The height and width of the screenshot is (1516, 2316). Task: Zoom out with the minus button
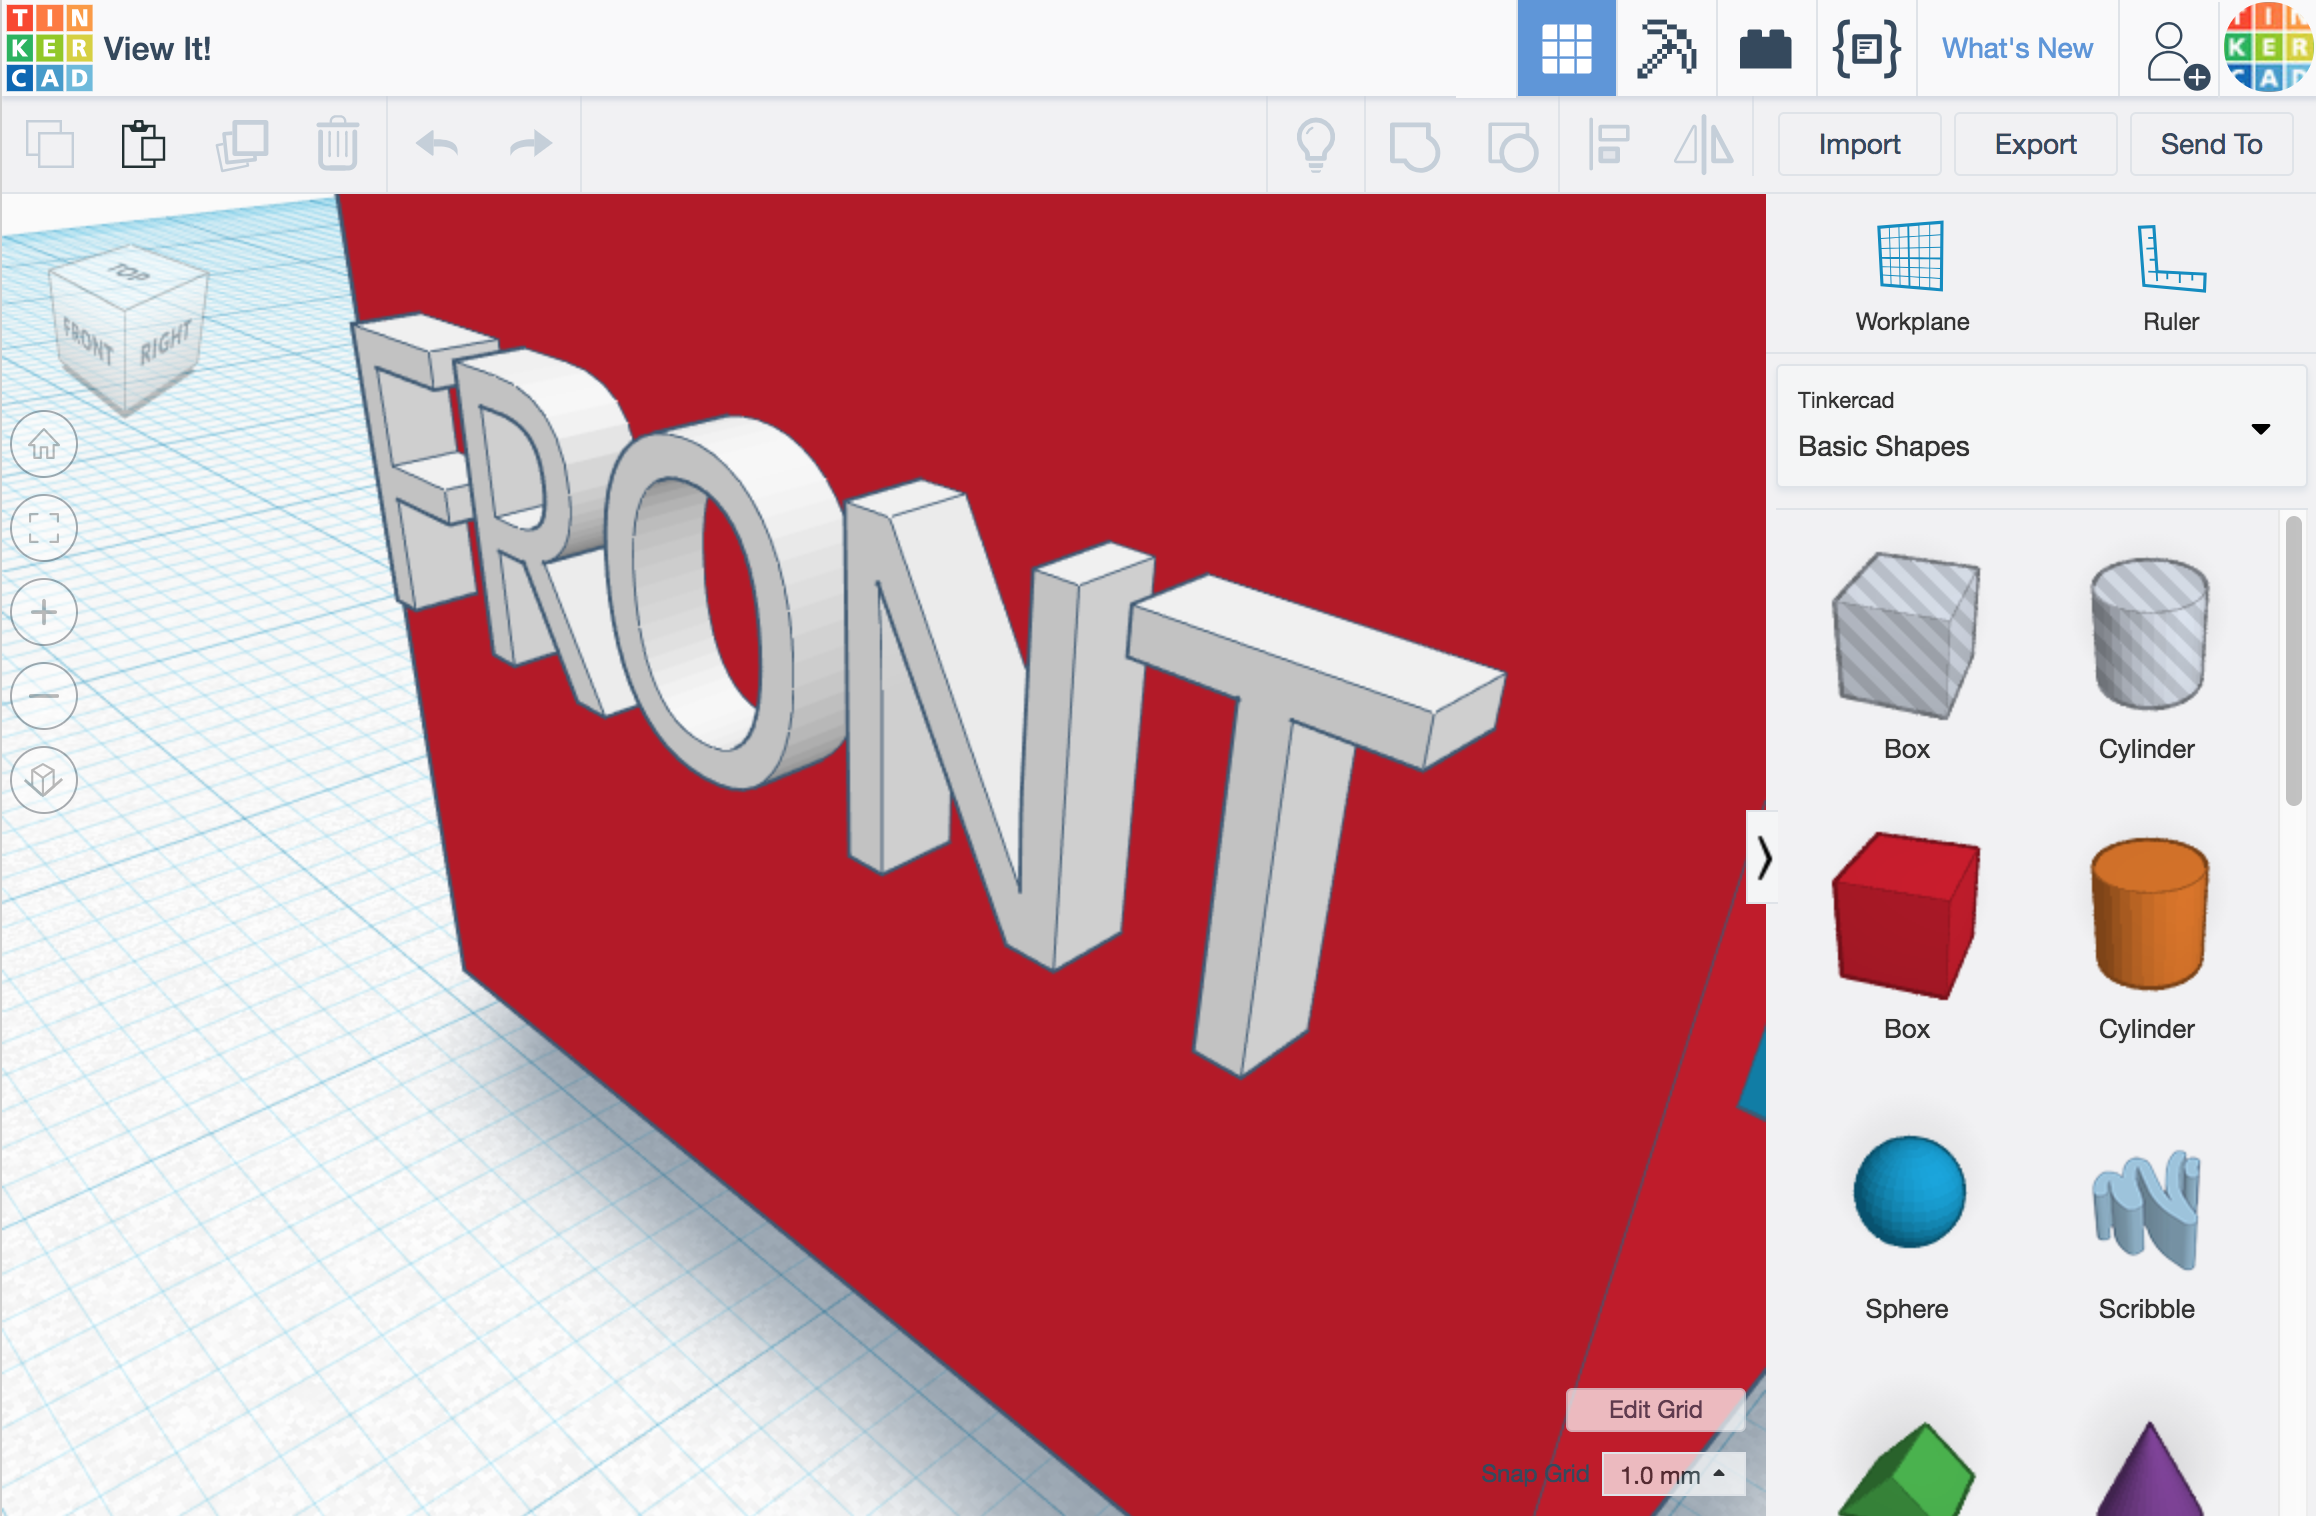point(44,696)
